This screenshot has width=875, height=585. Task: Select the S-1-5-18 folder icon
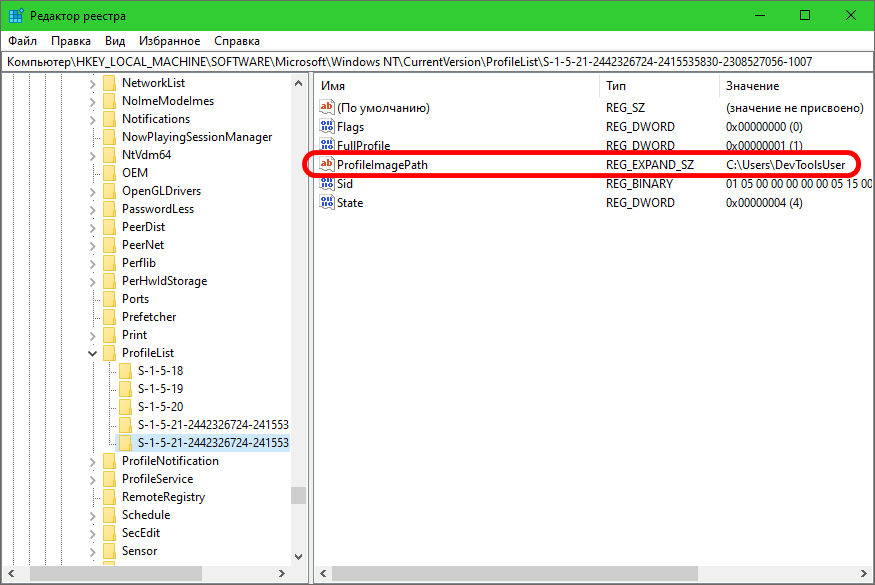(x=126, y=371)
